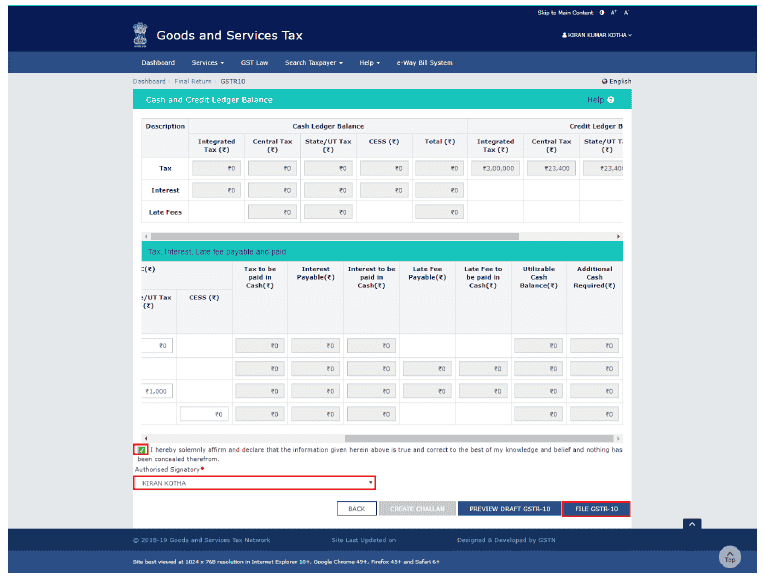Click the CESS ₹0 input field in last row
Viewport: 765px width, 583px height.
click(x=204, y=414)
